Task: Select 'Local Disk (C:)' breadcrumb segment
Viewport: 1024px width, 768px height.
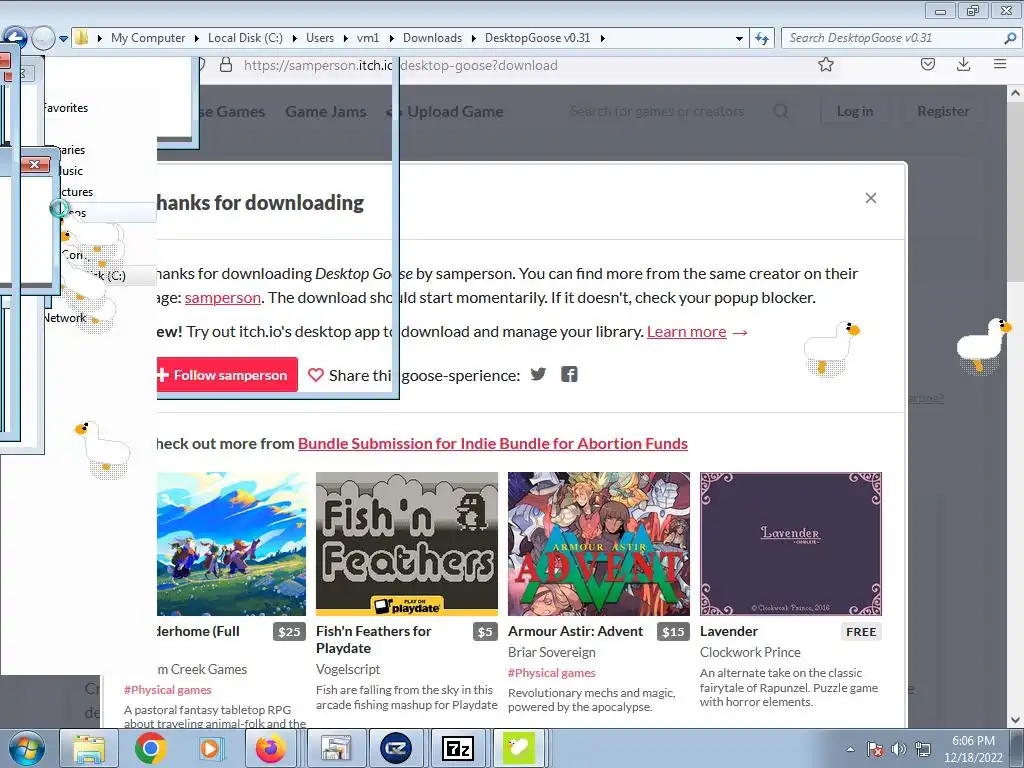Action: click(245, 38)
